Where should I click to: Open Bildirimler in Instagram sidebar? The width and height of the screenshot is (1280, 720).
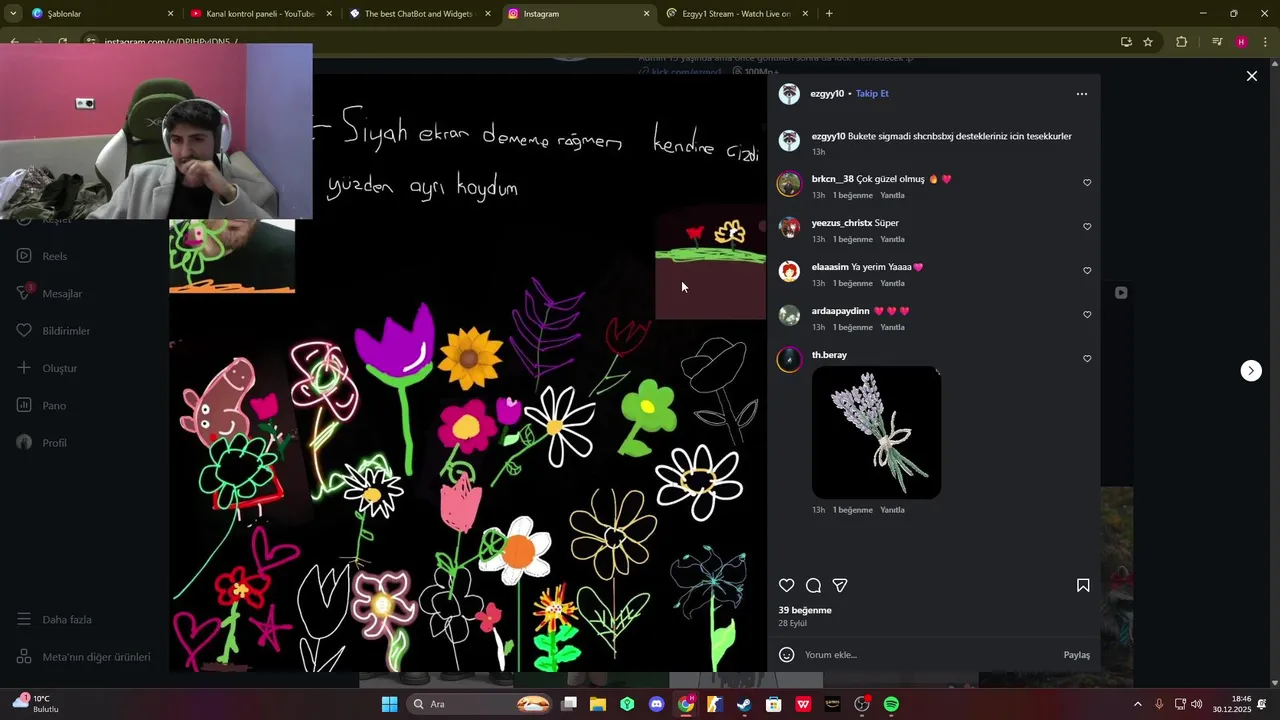53,331
